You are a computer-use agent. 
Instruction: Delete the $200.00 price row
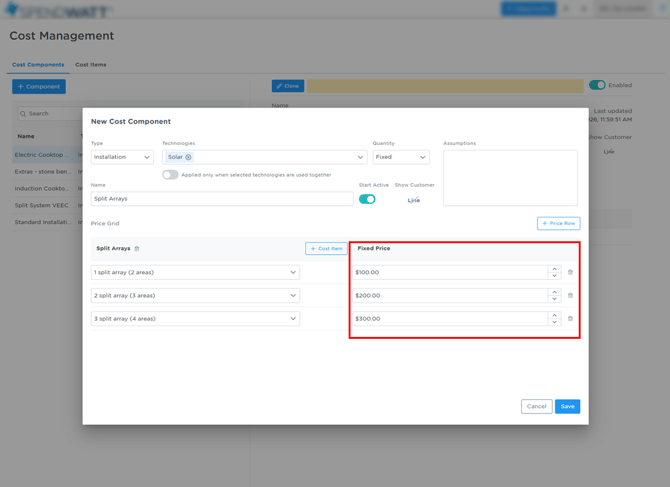pyautogui.click(x=570, y=296)
